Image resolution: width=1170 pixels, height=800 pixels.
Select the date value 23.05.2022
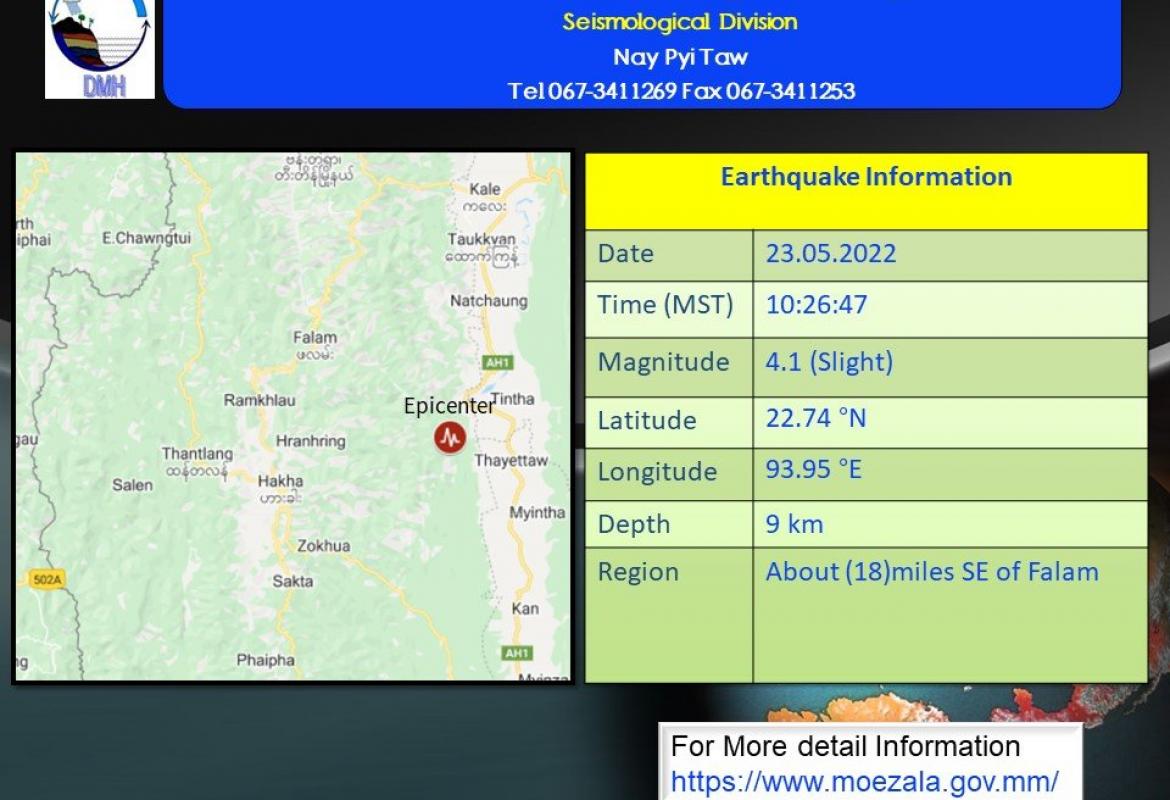(x=831, y=253)
